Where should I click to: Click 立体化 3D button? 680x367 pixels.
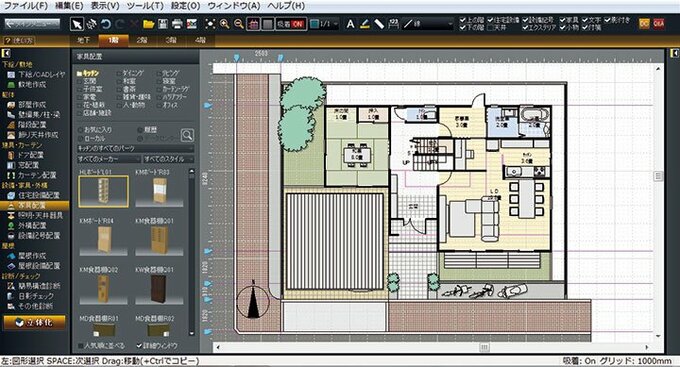click(34, 322)
